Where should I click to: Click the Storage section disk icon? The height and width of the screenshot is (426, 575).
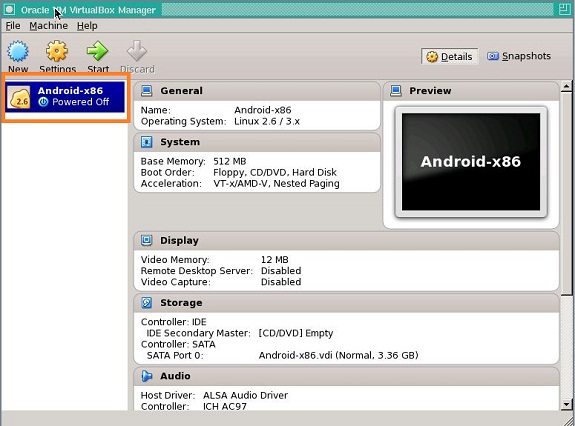[x=147, y=303]
